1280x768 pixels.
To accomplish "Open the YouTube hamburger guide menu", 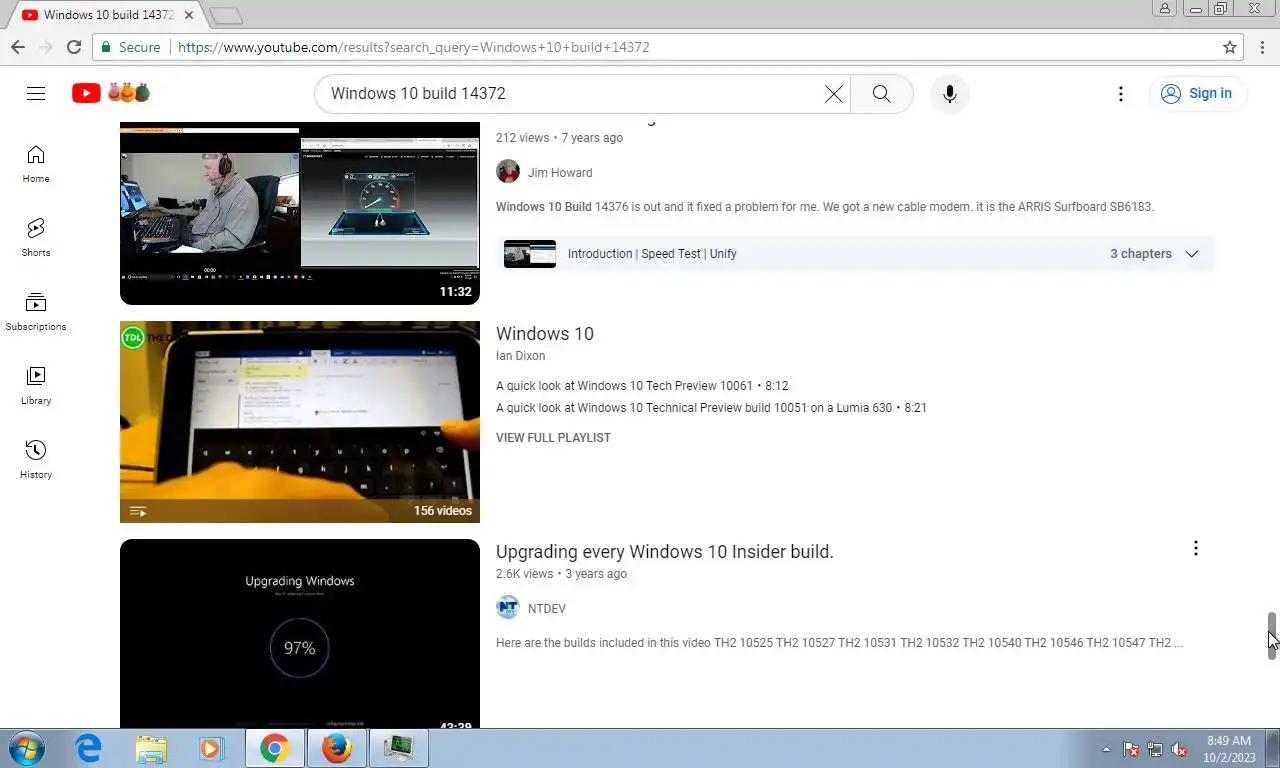I will (x=36, y=93).
